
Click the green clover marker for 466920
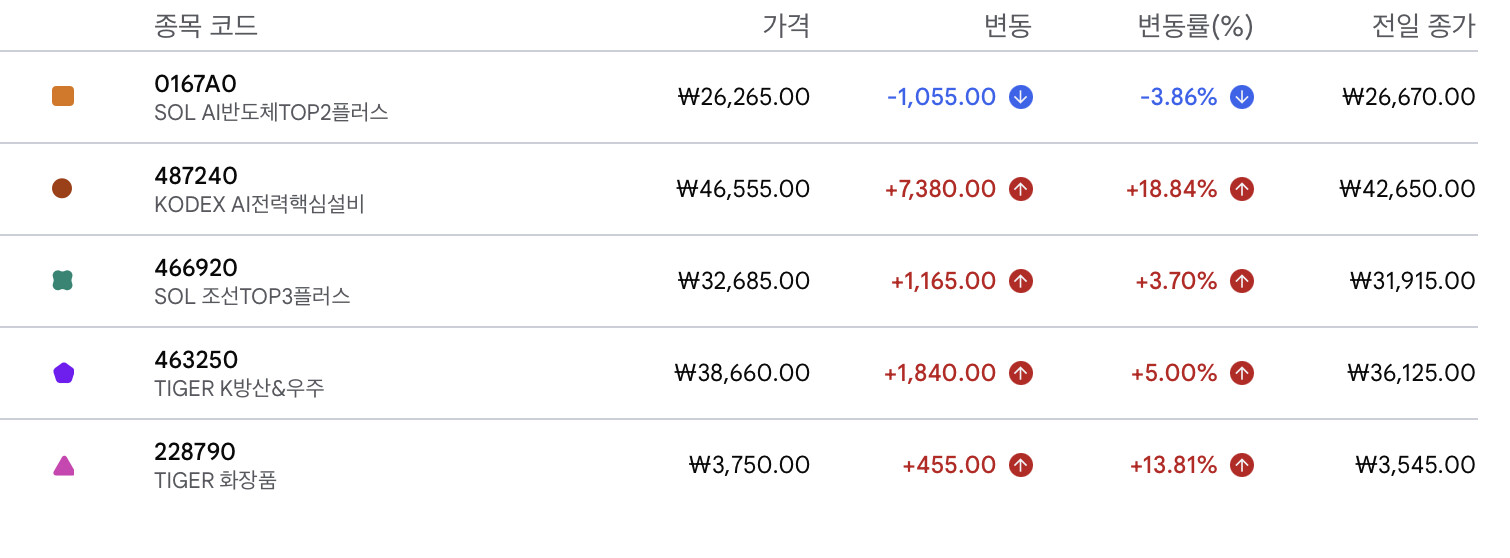click(63, 281)
